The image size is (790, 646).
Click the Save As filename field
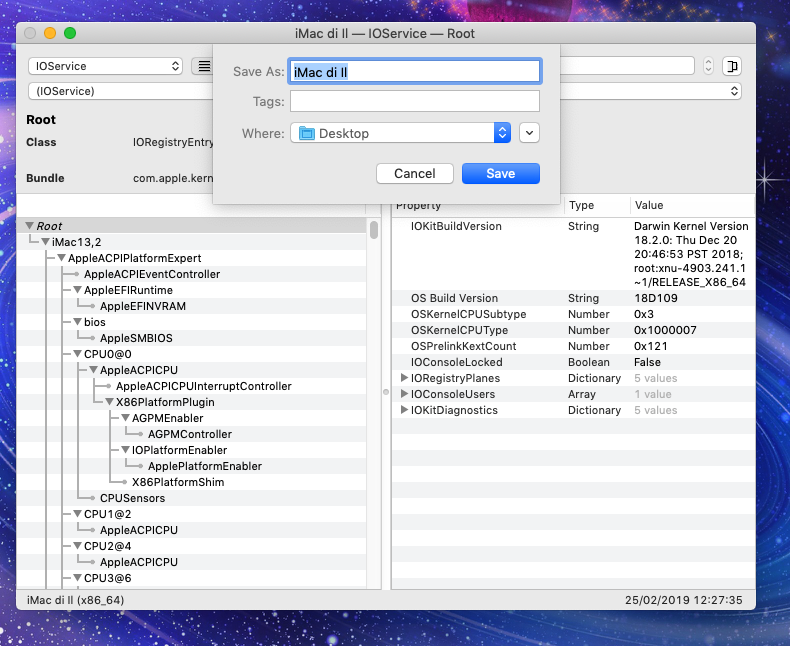(415, 72)
